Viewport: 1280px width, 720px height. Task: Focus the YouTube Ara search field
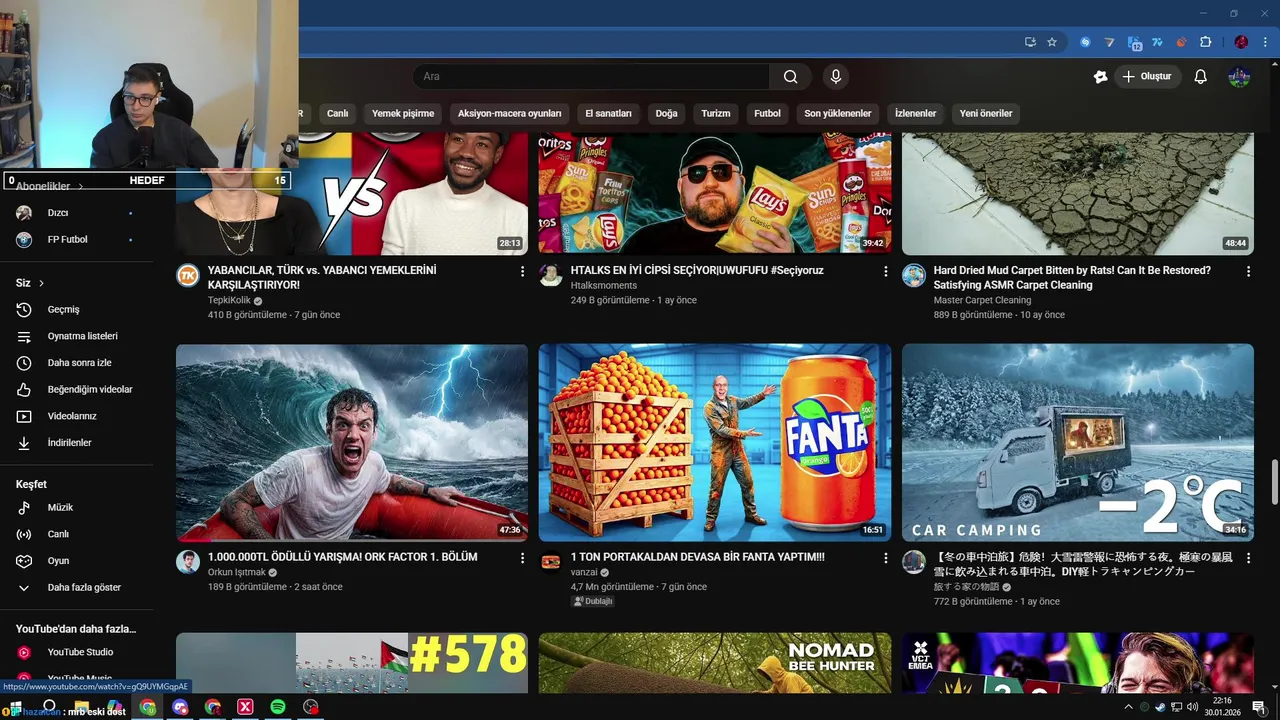tap(591, 77)
